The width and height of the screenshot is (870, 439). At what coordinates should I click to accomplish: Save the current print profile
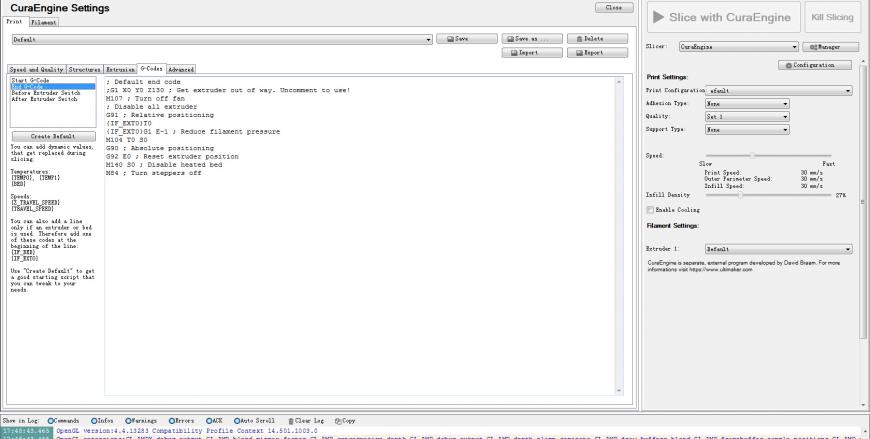(x=467, y=39)
